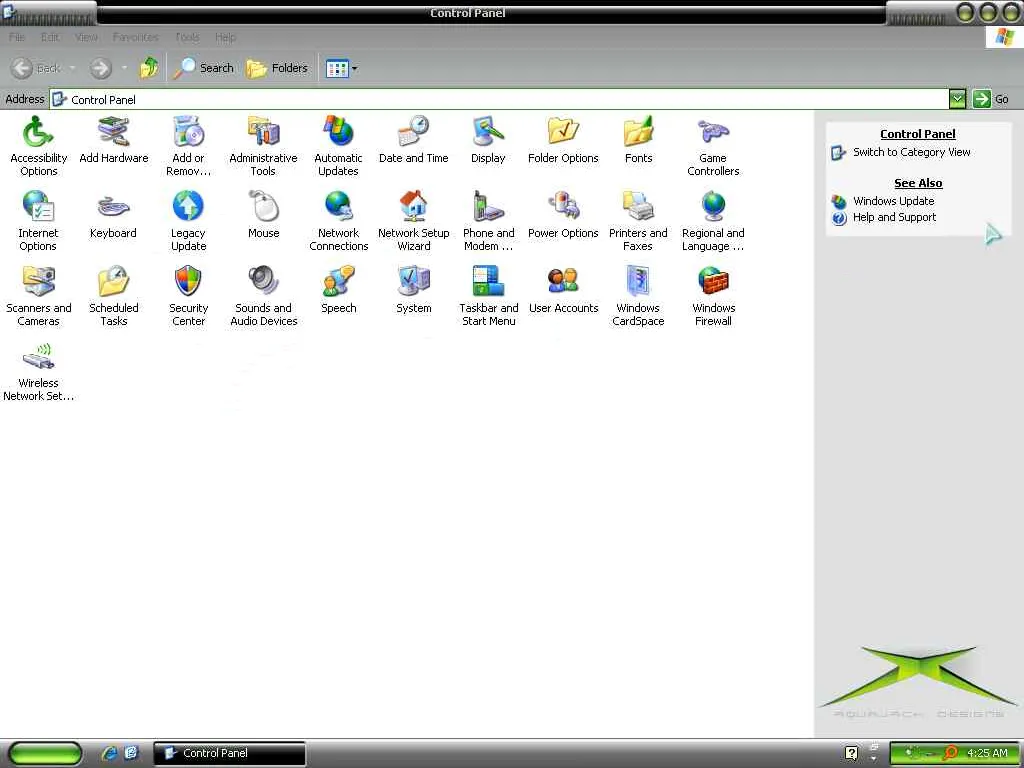Viewport: 1024px width, 768px height.
Task: Open Help and Support link
Action: (x=894, y=217)
